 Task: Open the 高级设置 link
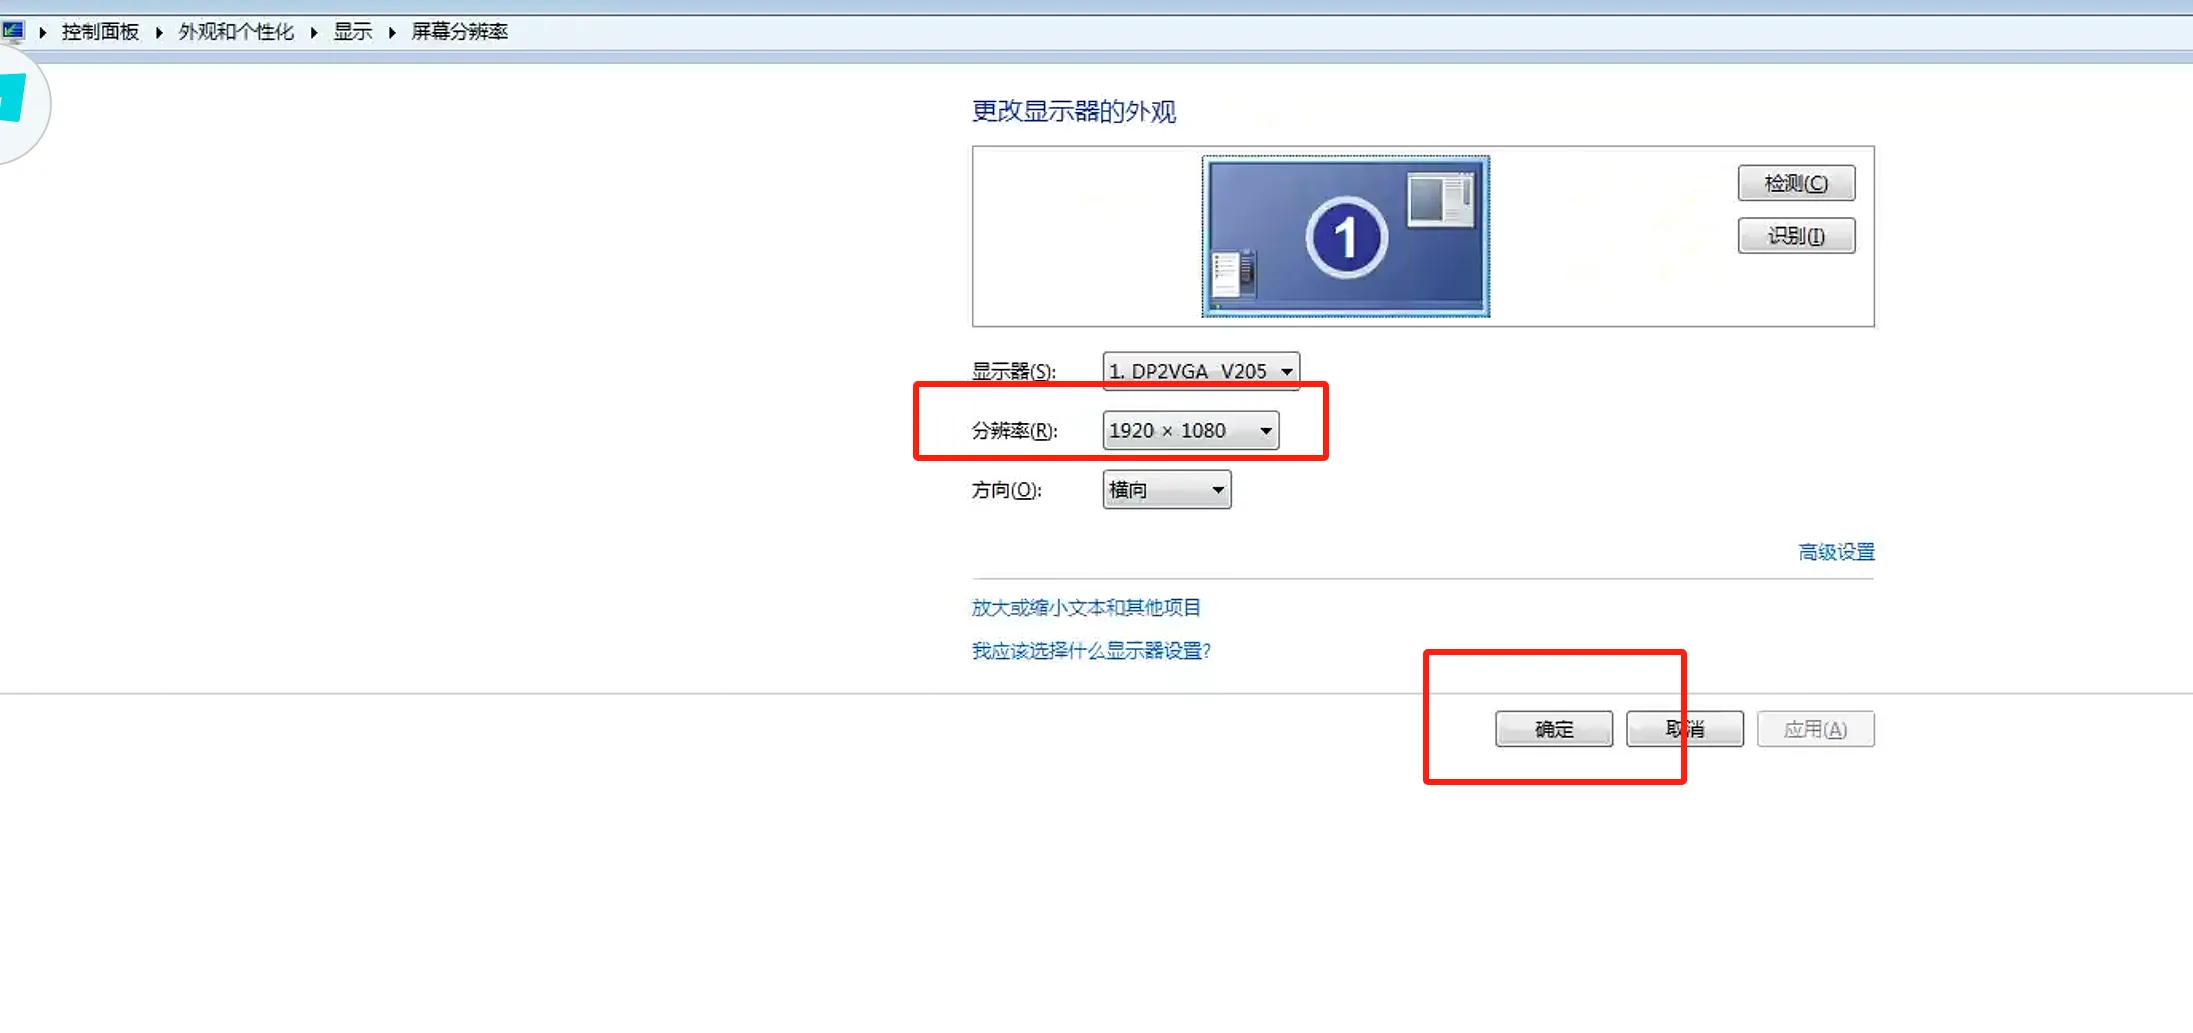coord(1835,552)
